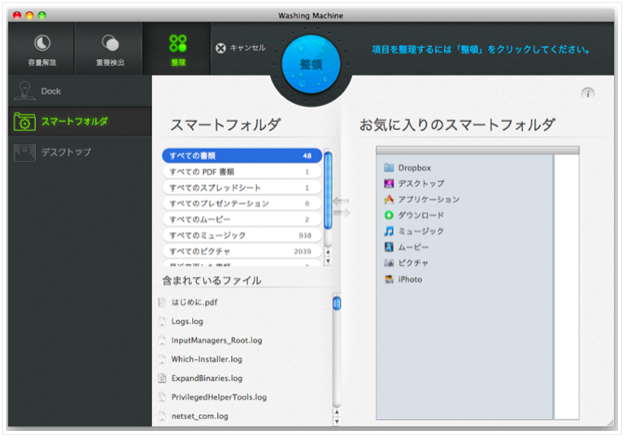Click the desktop sidebar icon

pyautogui.click(x=24, y=152)
